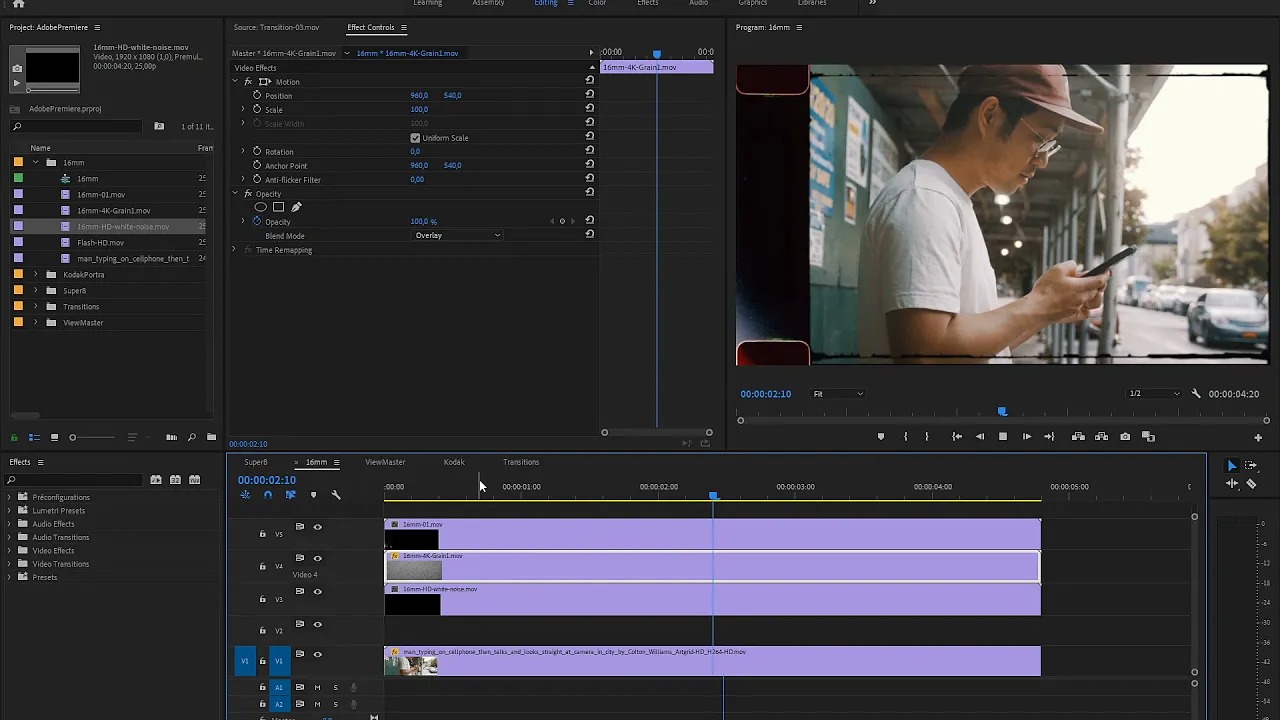This screenshot has width=1280, height=720.
Task: Go to Out point in Program monitor
Action: [x=1049, y=437]
